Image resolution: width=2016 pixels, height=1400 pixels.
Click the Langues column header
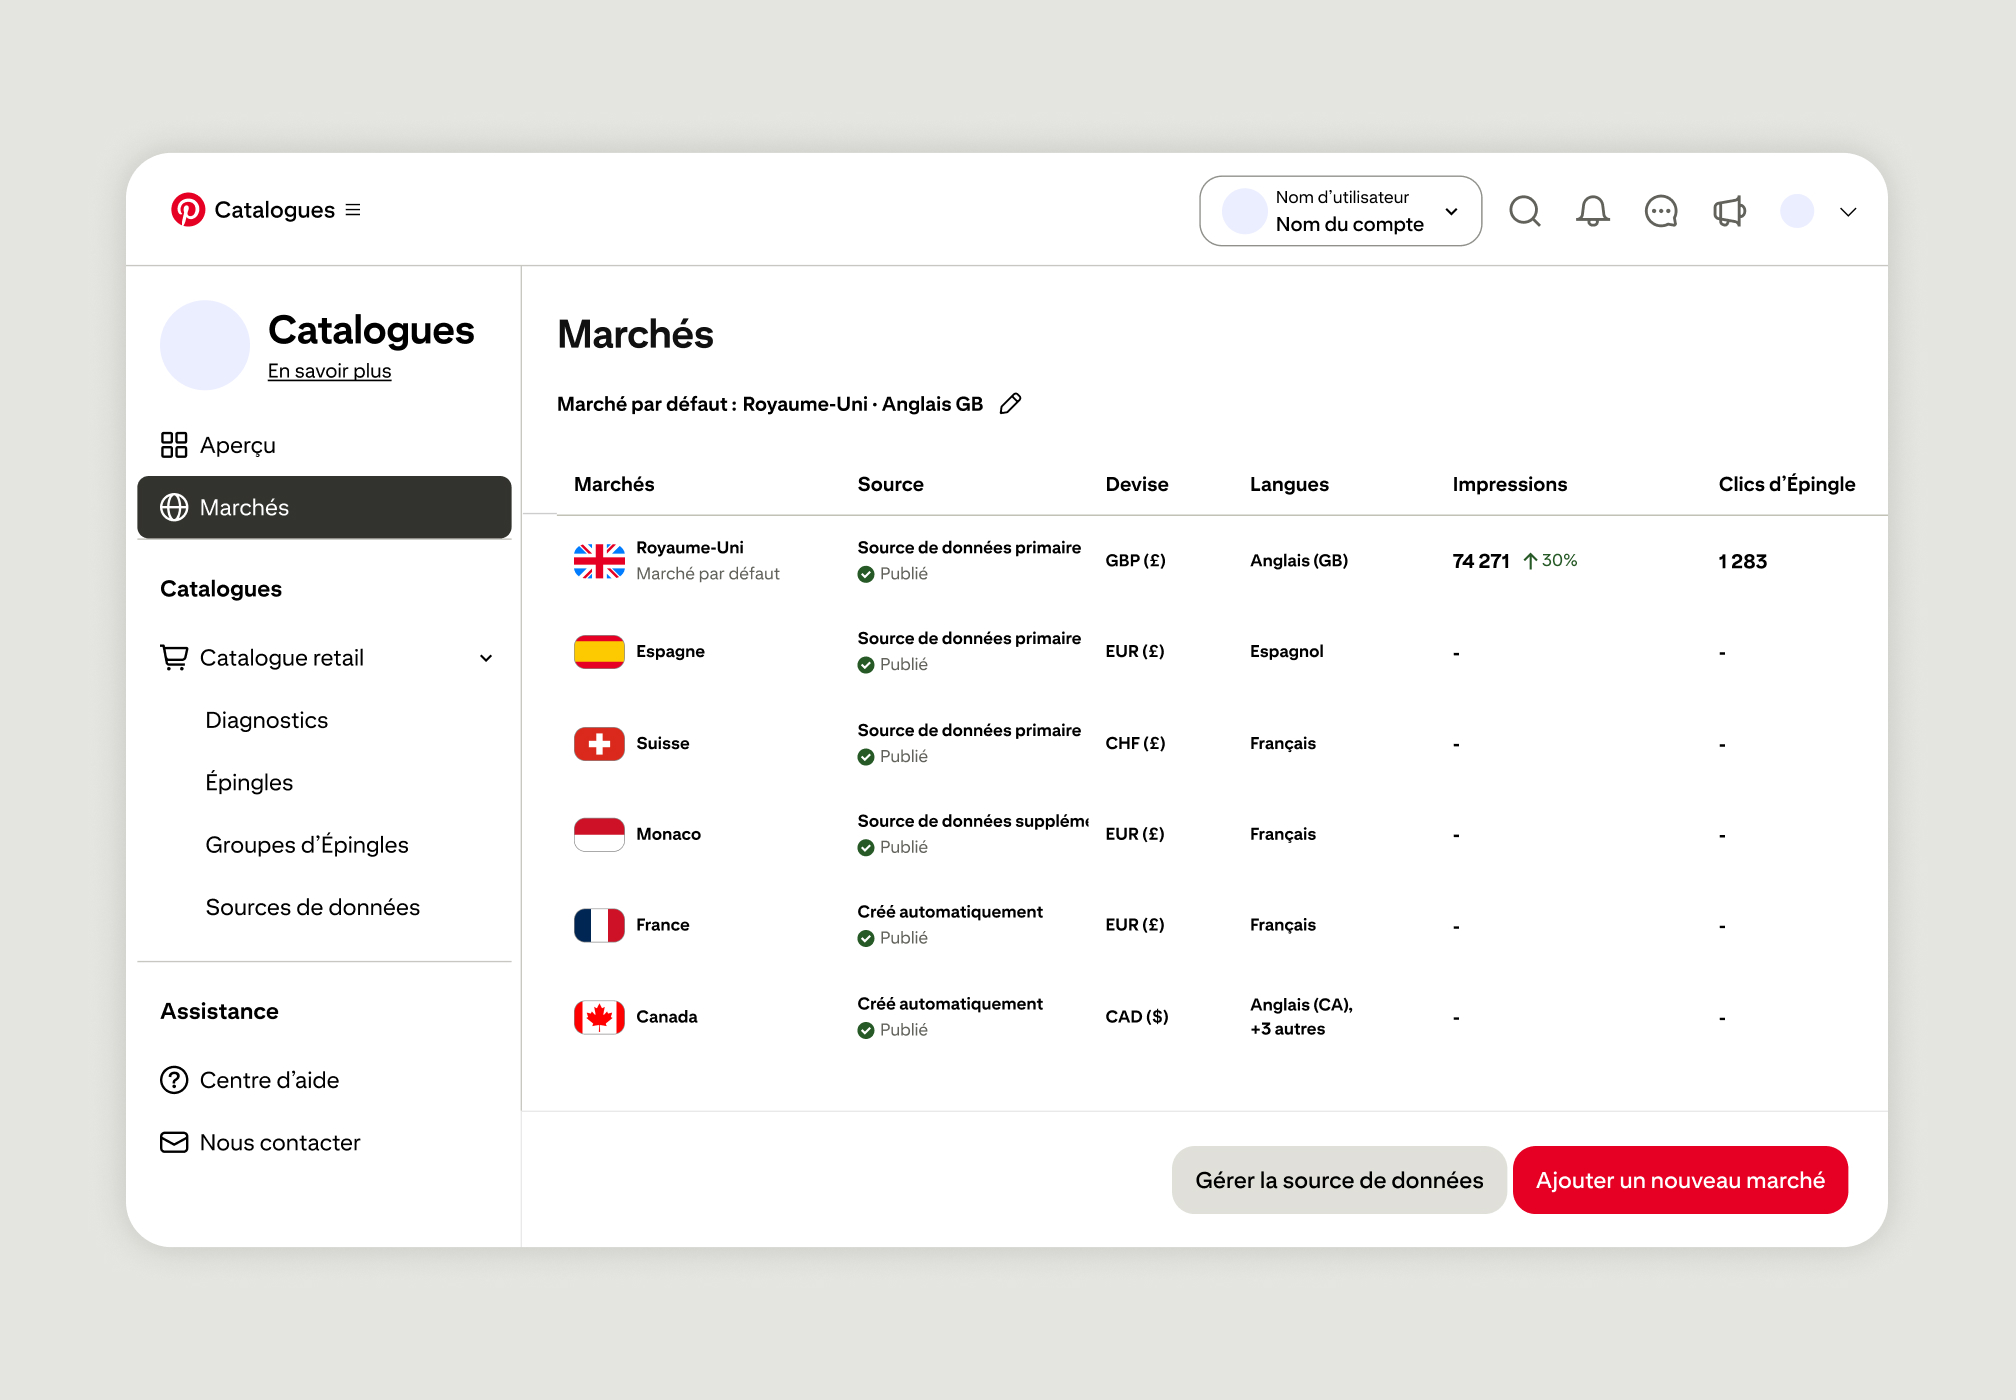1289,484
